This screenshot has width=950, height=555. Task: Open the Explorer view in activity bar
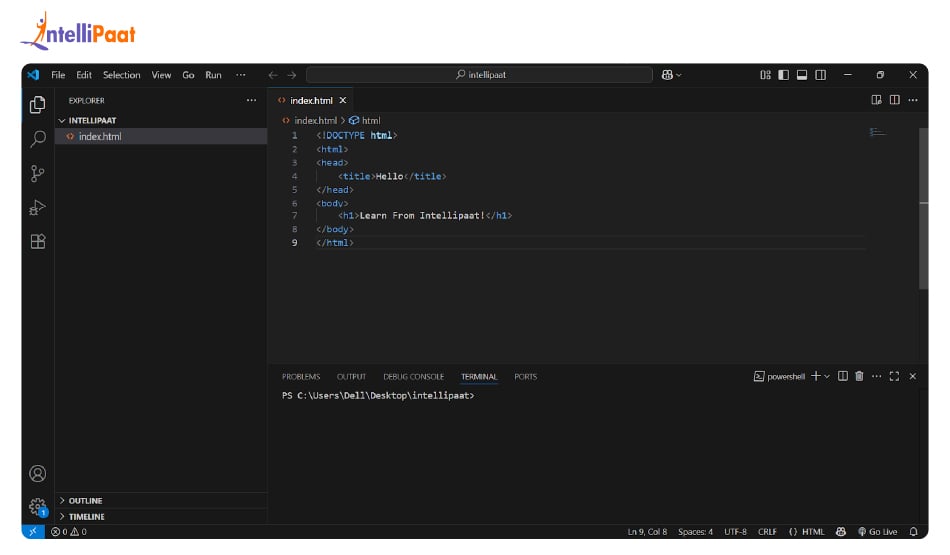point(38,104)
